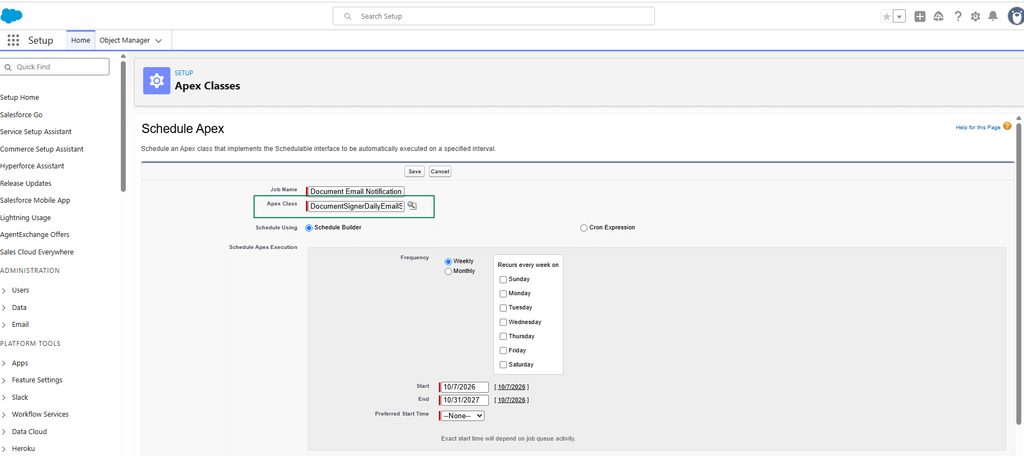The image size is (1024, 456).
Task: Open AgentExchange Offers
Action: tap(35, 235)
